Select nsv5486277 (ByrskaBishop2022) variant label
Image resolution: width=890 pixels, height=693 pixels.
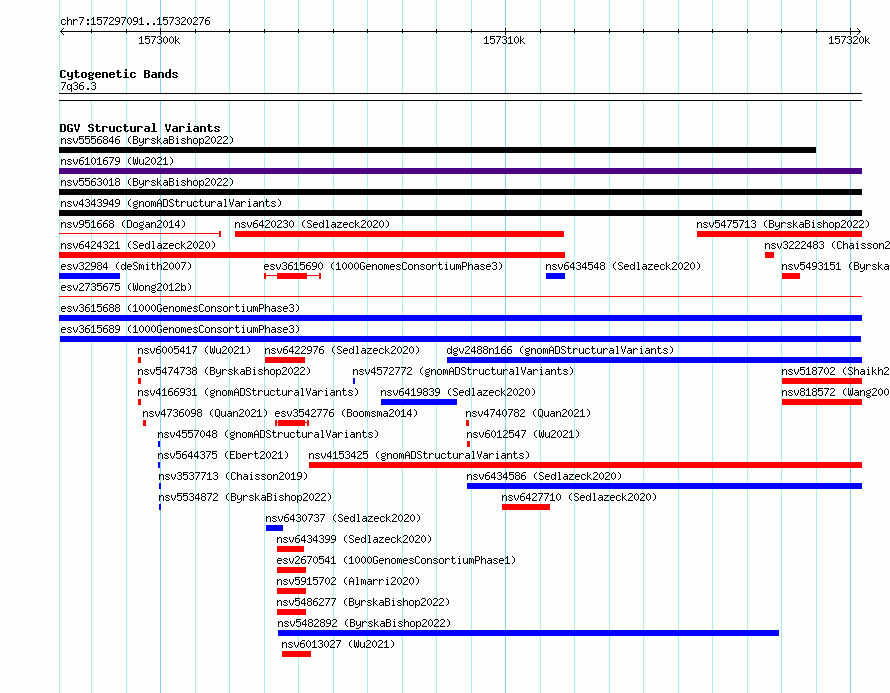[x=363, y=602]
